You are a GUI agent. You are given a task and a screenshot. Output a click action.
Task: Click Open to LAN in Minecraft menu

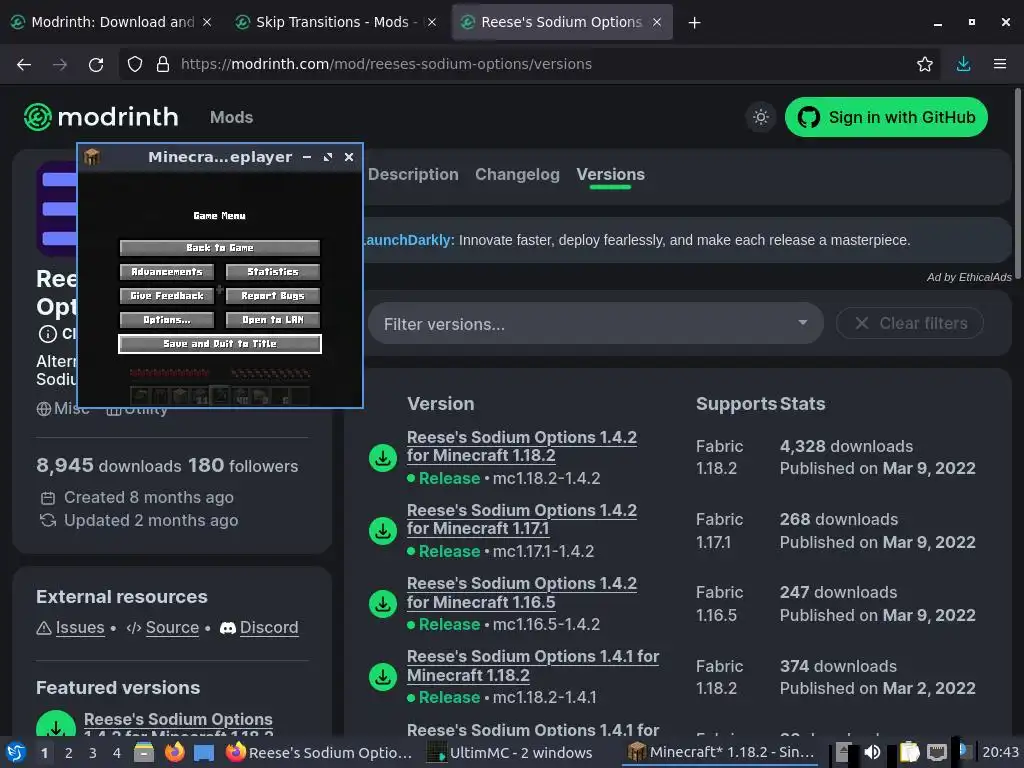pos(273,320)
